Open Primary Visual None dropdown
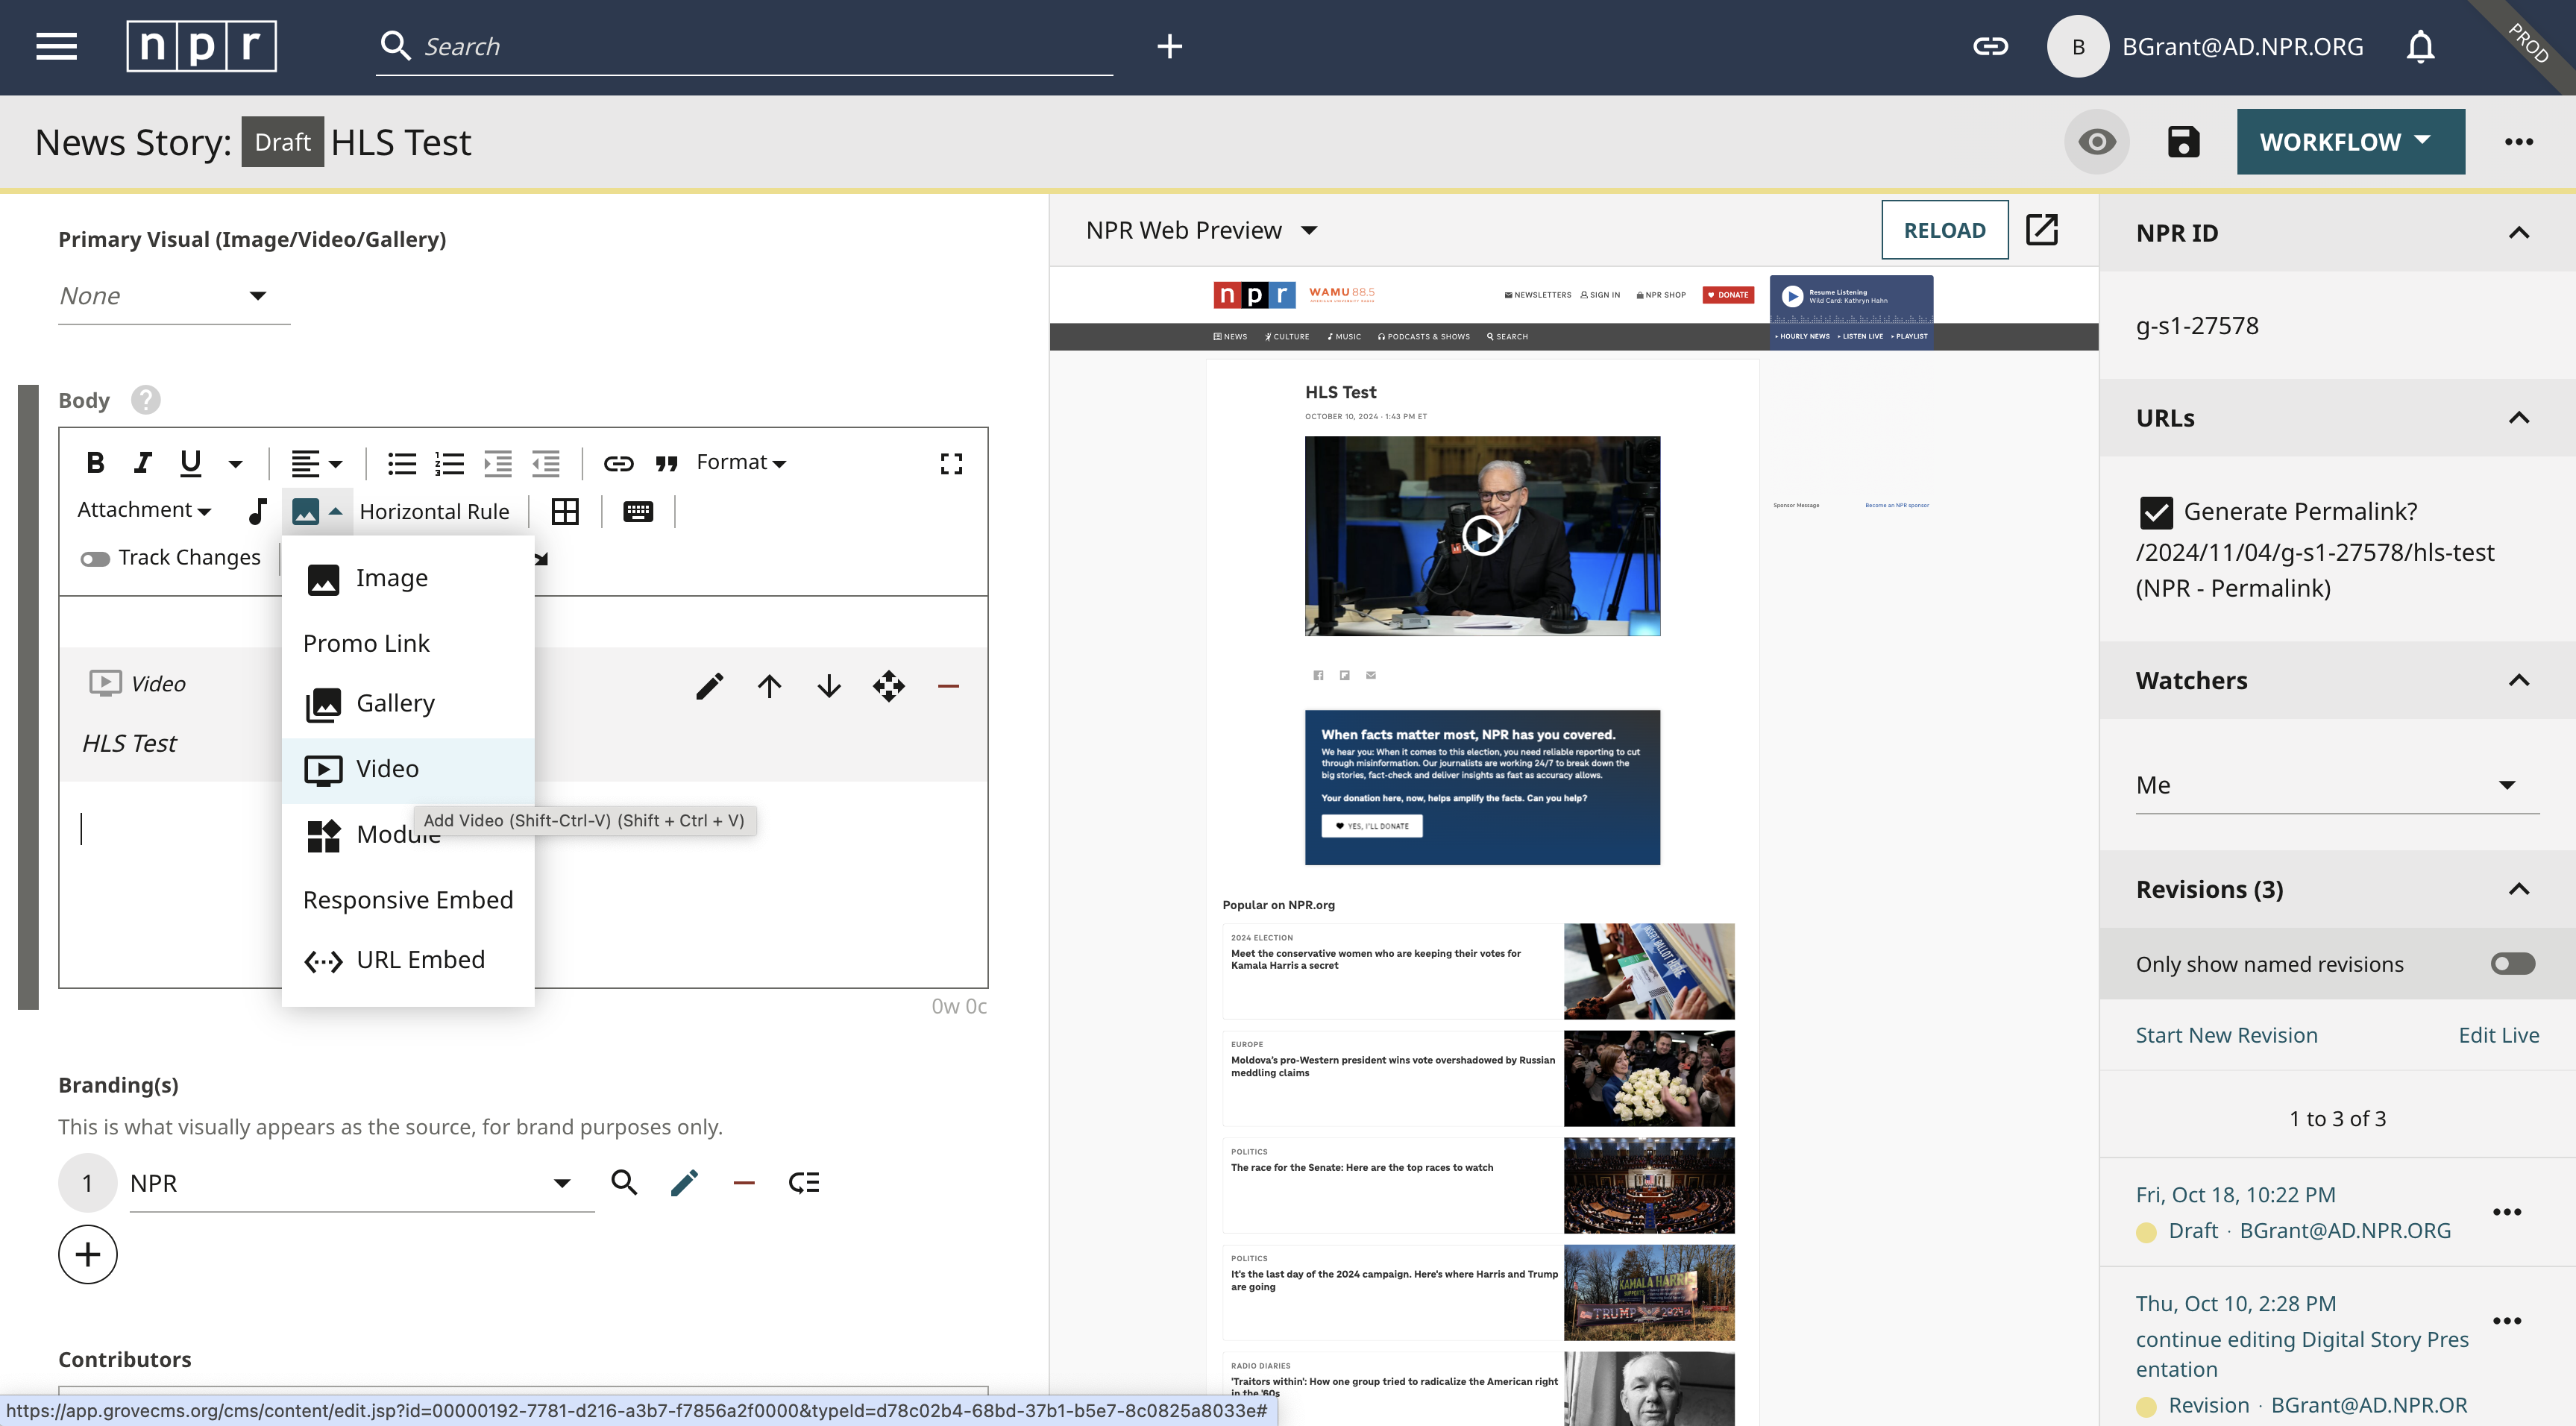This screenshot has height=1426, width=2576. [x=173, y=296]
